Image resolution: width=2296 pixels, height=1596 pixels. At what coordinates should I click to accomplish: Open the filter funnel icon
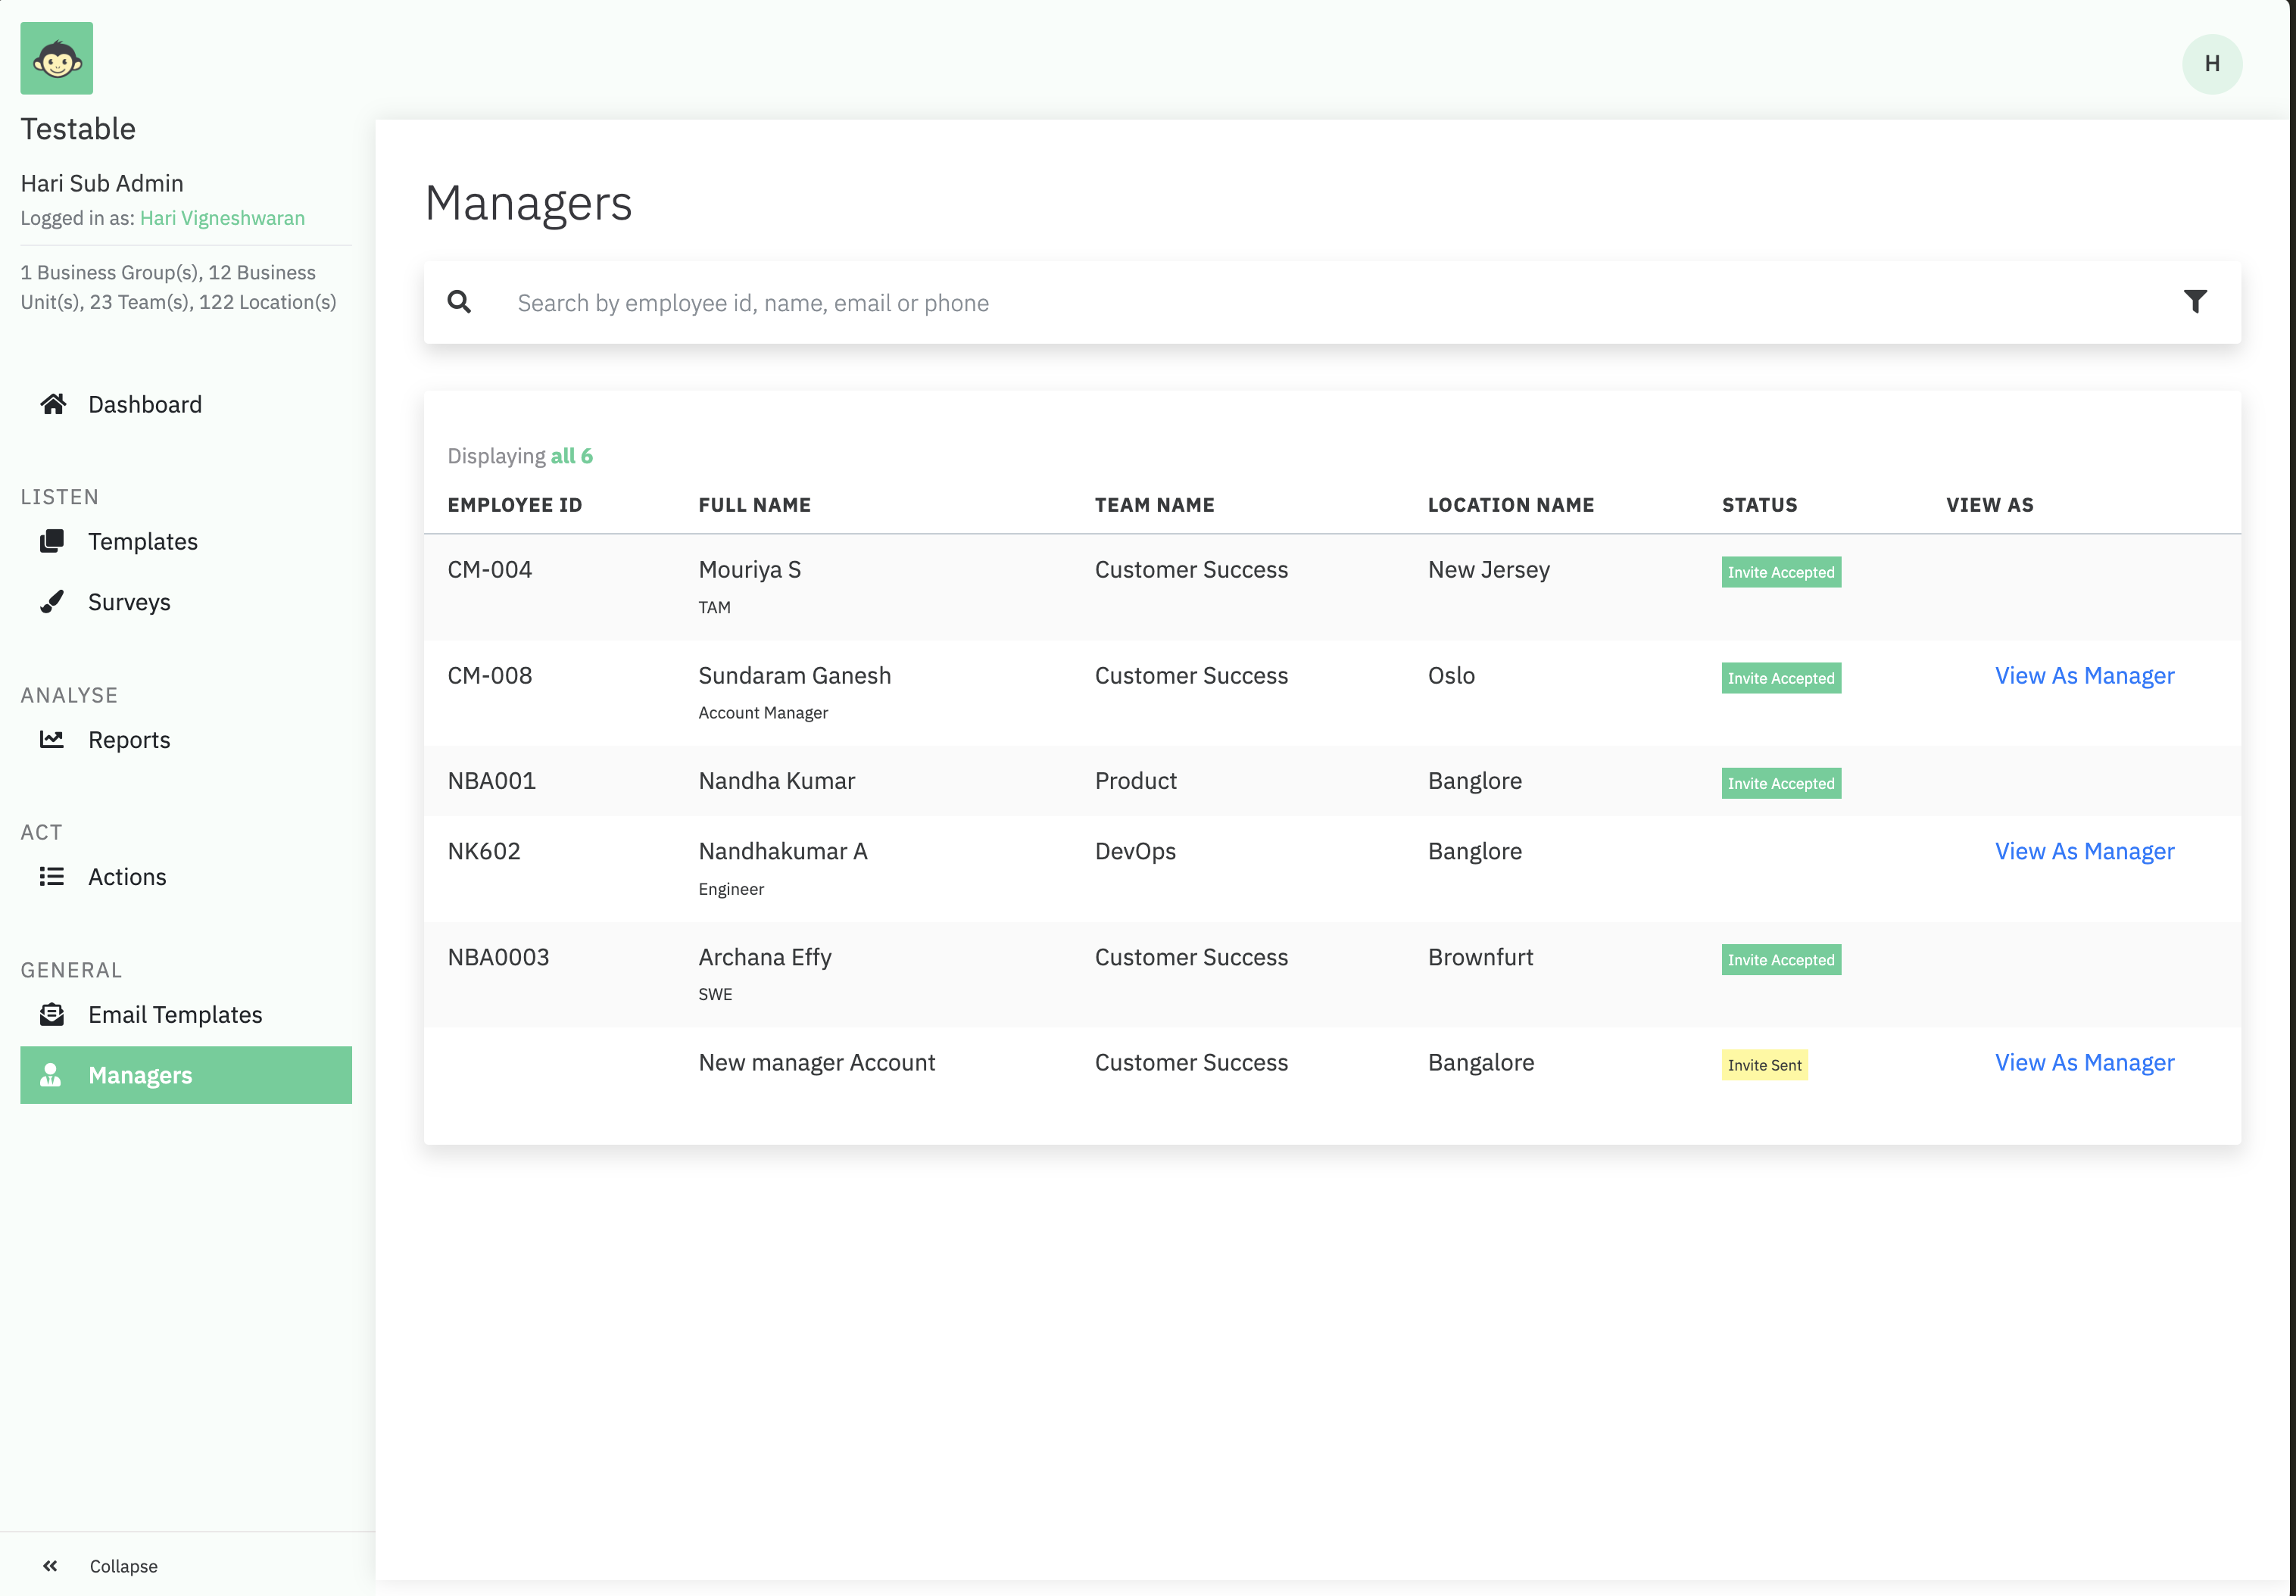(2195, 302)
